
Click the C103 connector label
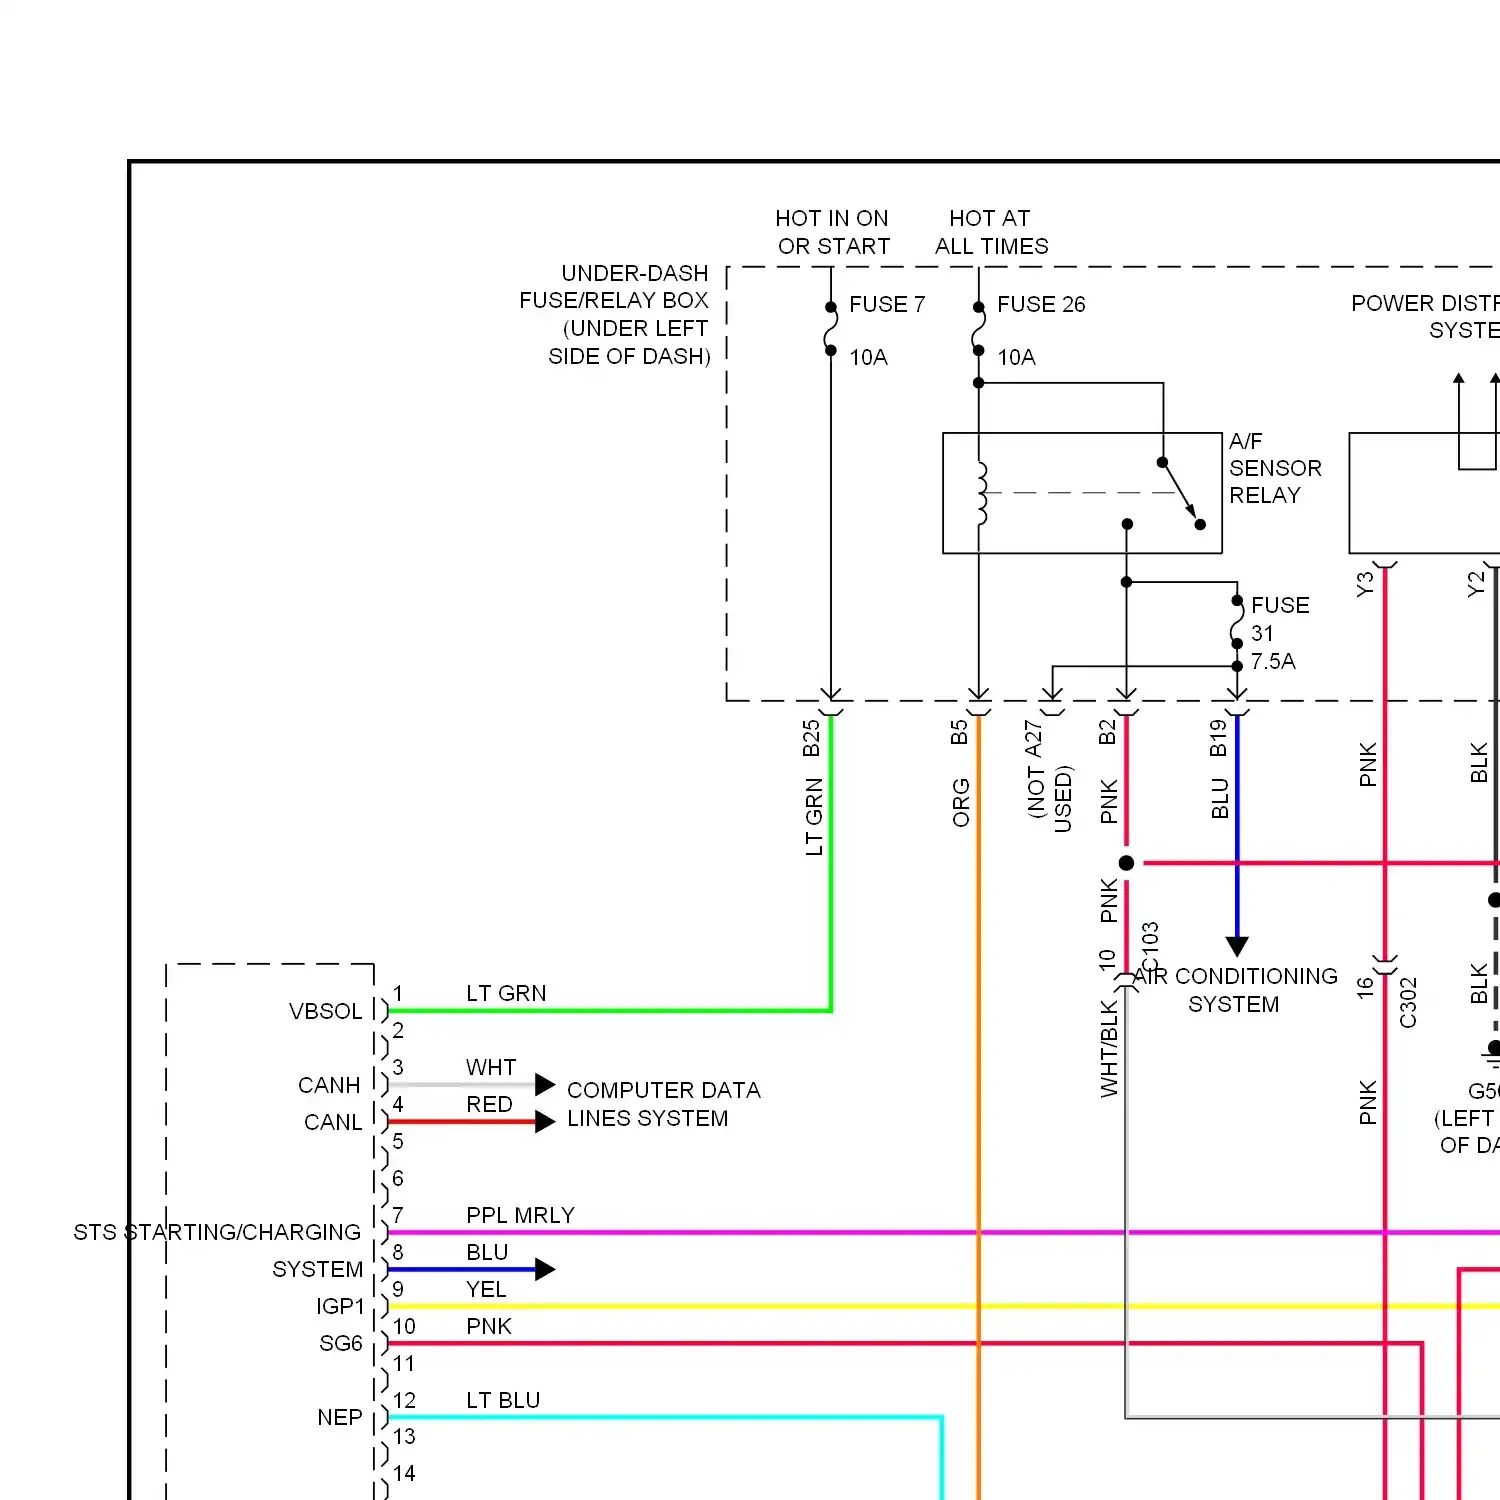pyautogui.click(x=1150, y=948)
